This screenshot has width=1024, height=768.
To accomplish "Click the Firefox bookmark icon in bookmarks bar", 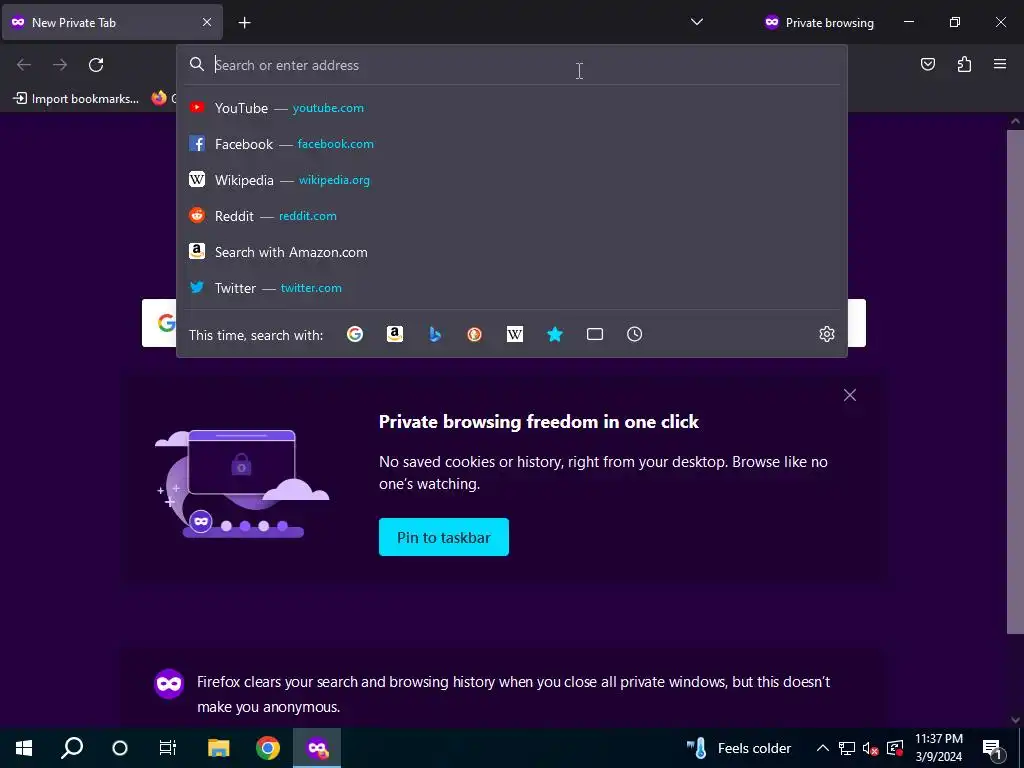I will point(159,99).
